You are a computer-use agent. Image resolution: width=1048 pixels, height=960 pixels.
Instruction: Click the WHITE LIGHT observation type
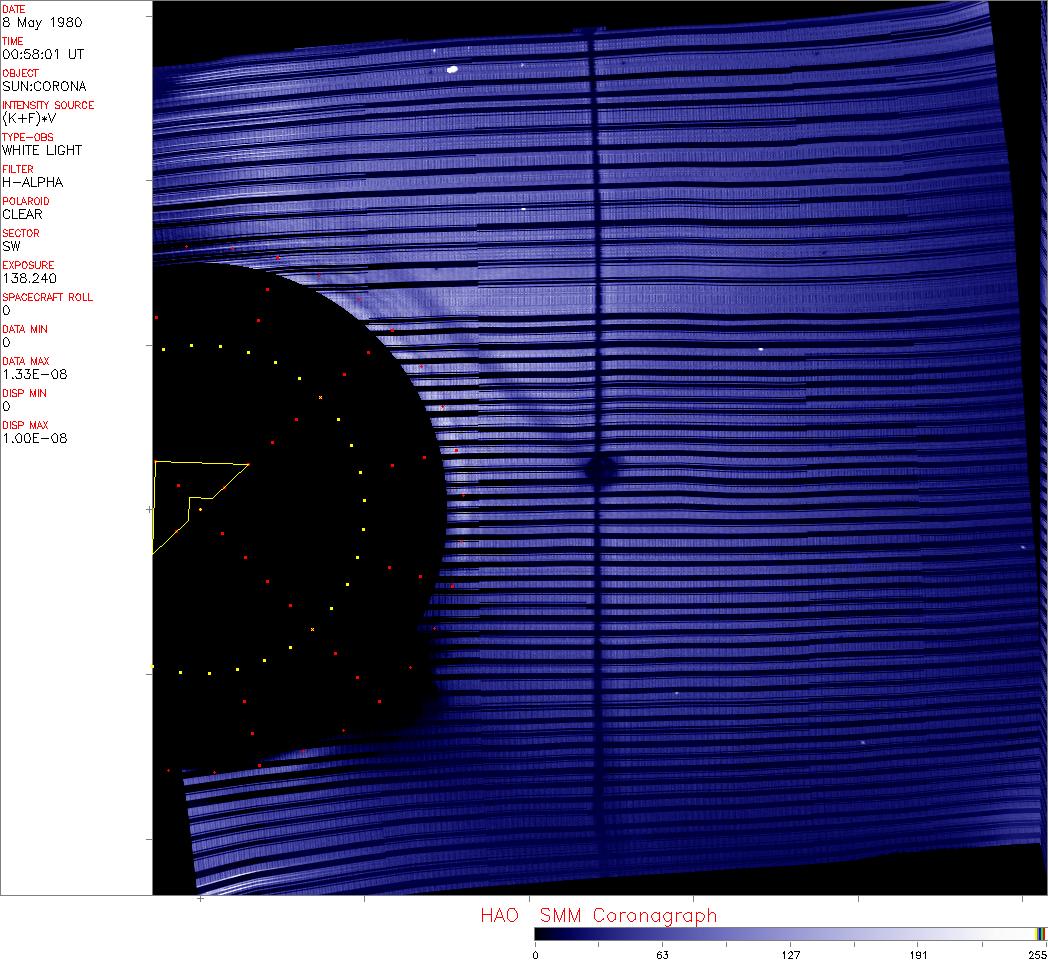[42, 150]
